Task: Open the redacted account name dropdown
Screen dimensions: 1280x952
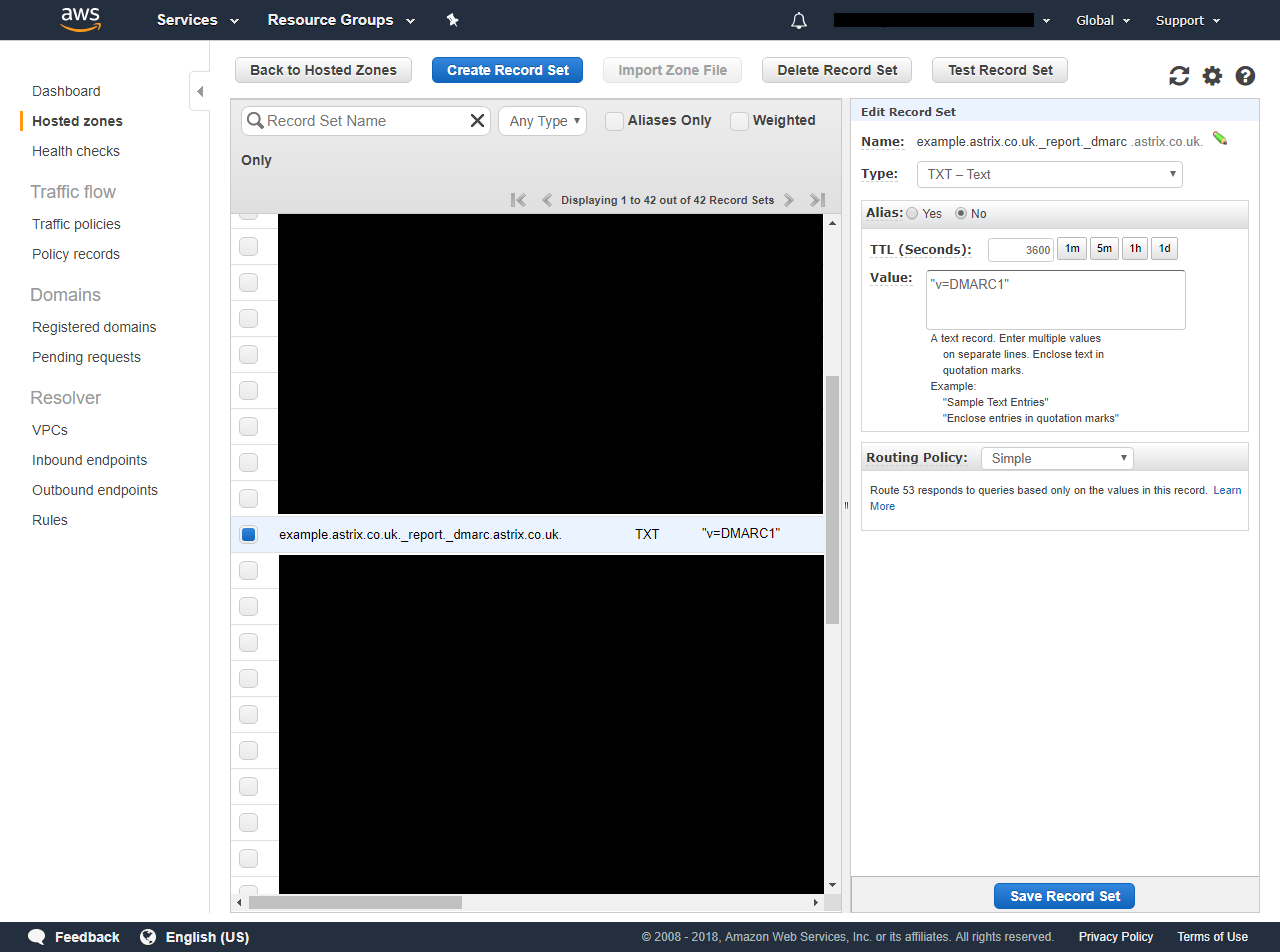Action: (x=941, y=20)
